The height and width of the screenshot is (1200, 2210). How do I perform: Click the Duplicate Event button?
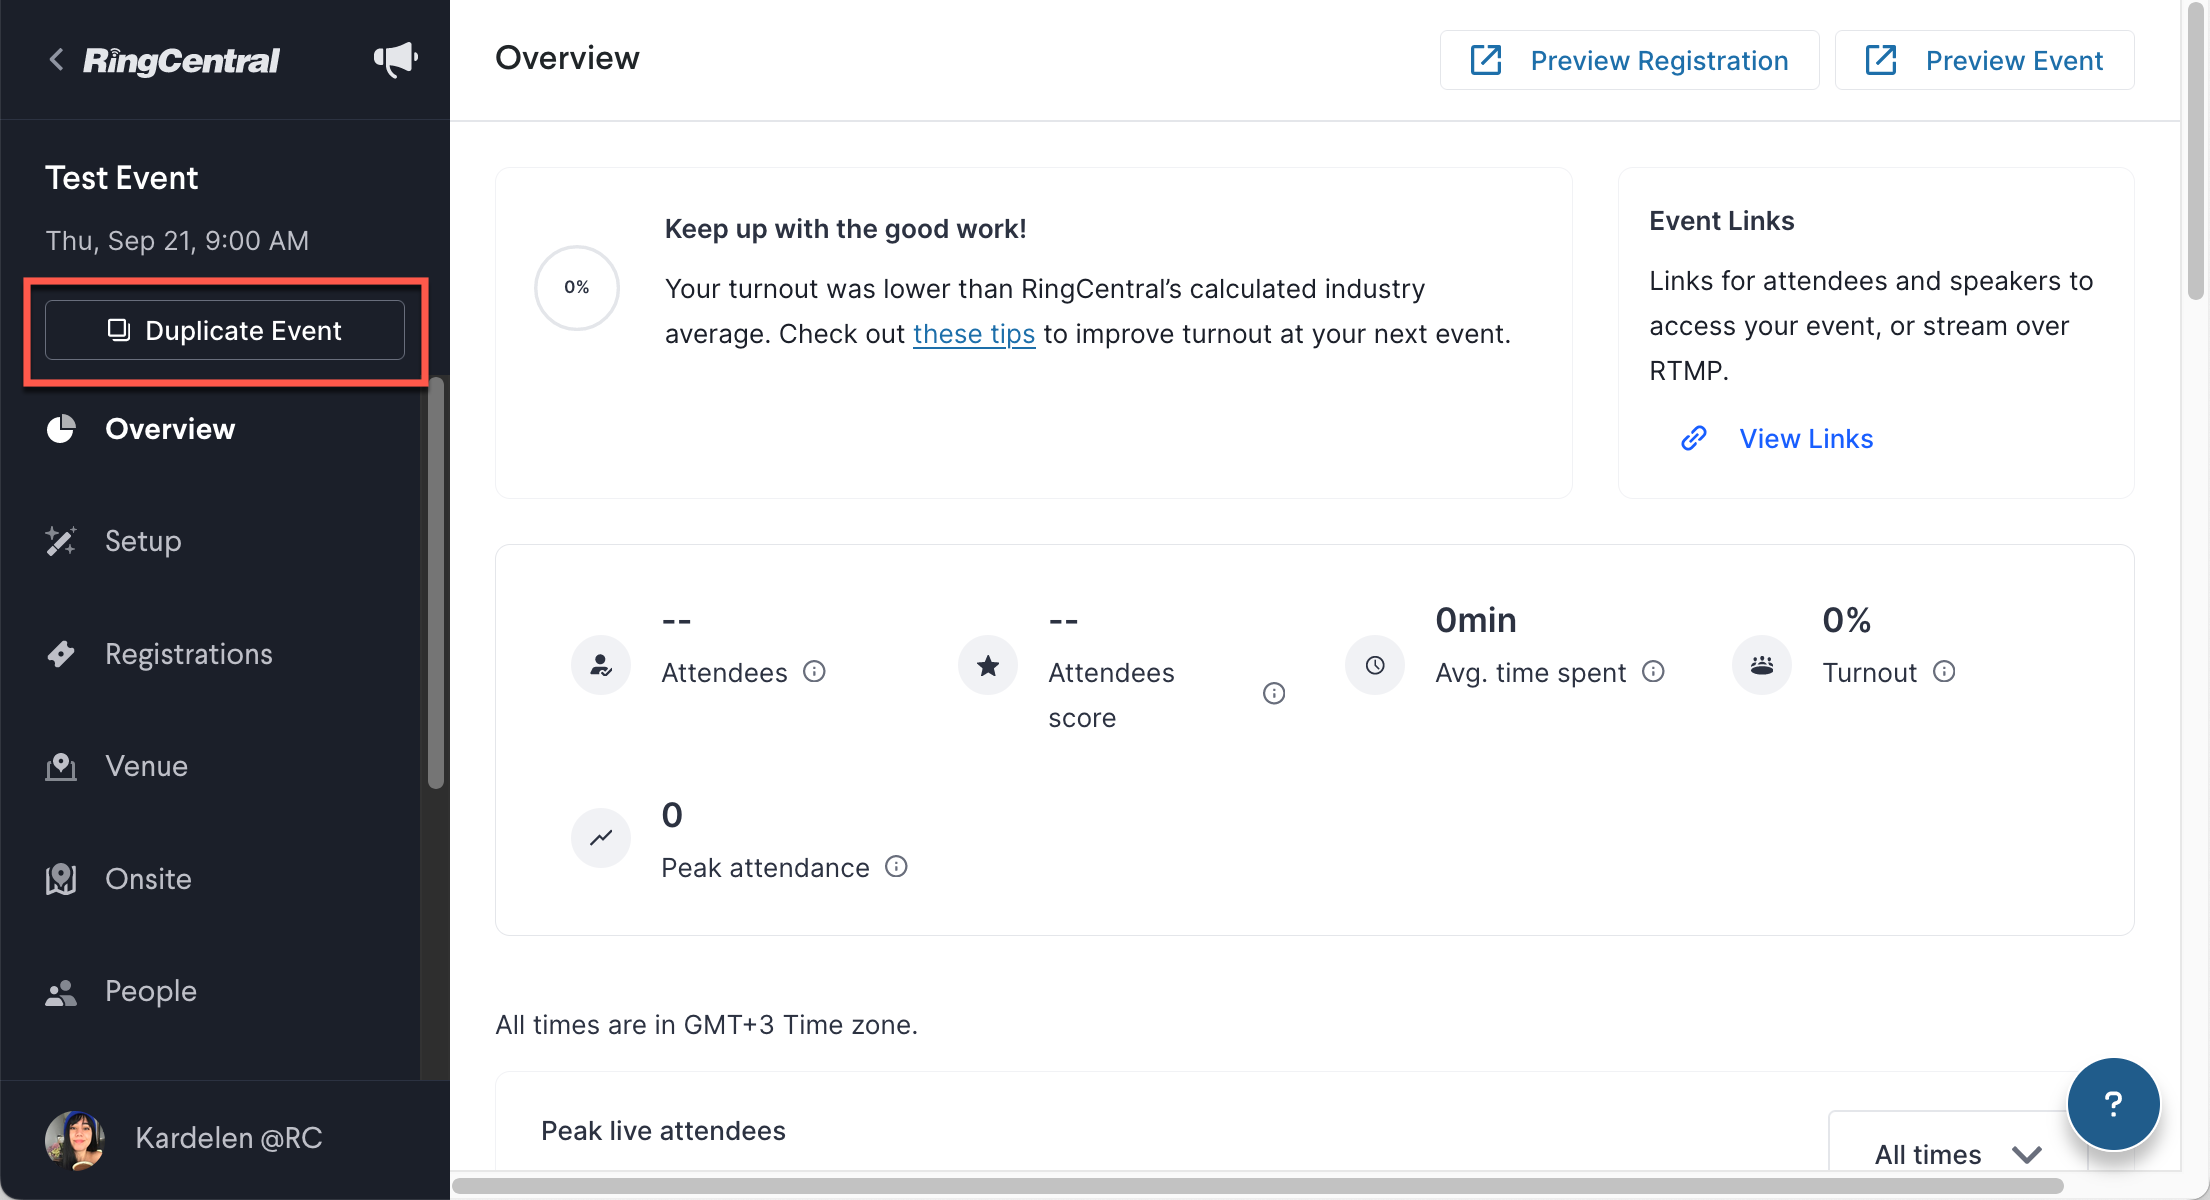[x=225, y=330]
